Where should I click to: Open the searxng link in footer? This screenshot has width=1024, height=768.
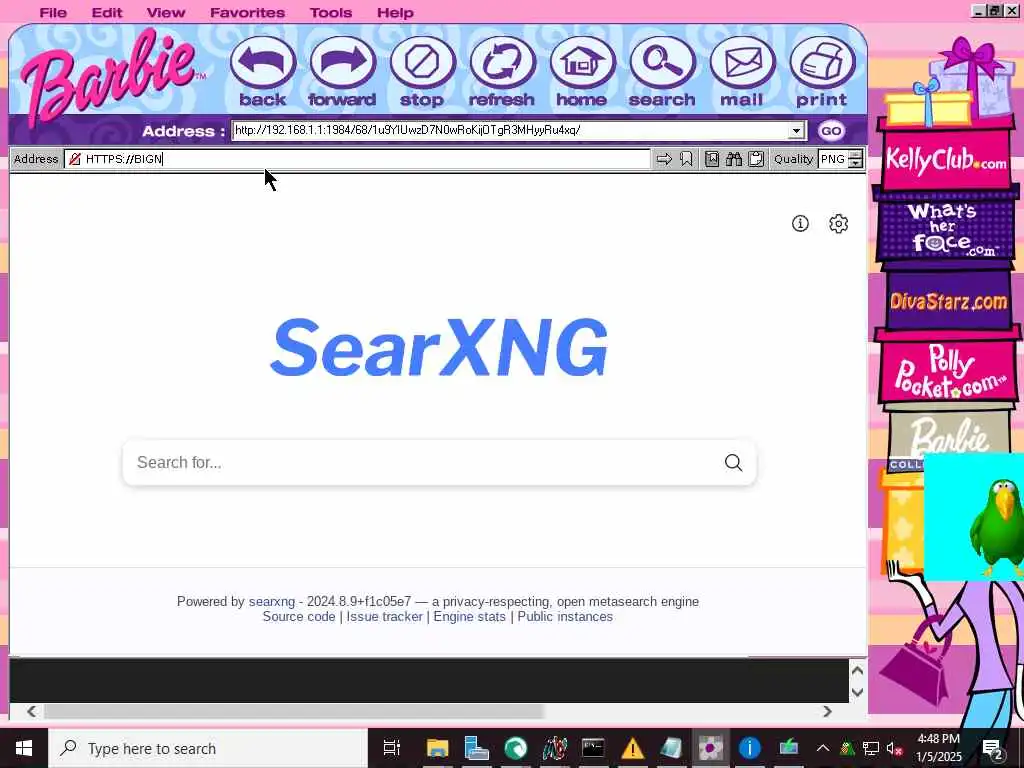click(272, 601)
